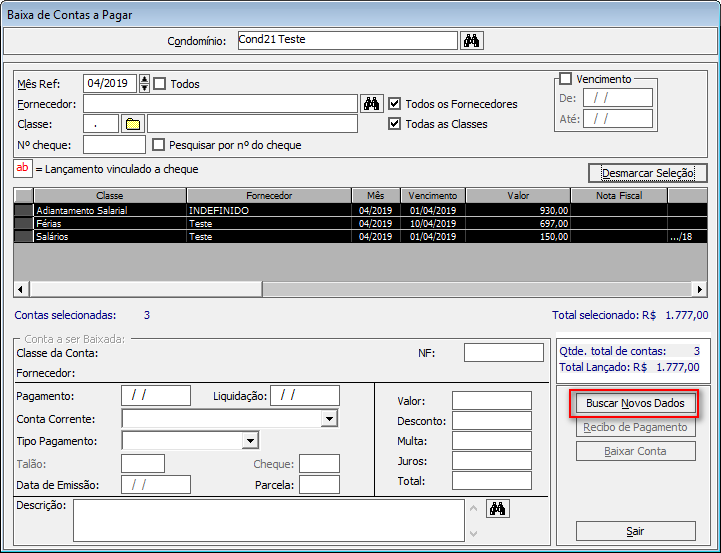Click the red 'ab' cheque legend icon
Viewport: 721px width, 553px height.
(x=23, y=168)
